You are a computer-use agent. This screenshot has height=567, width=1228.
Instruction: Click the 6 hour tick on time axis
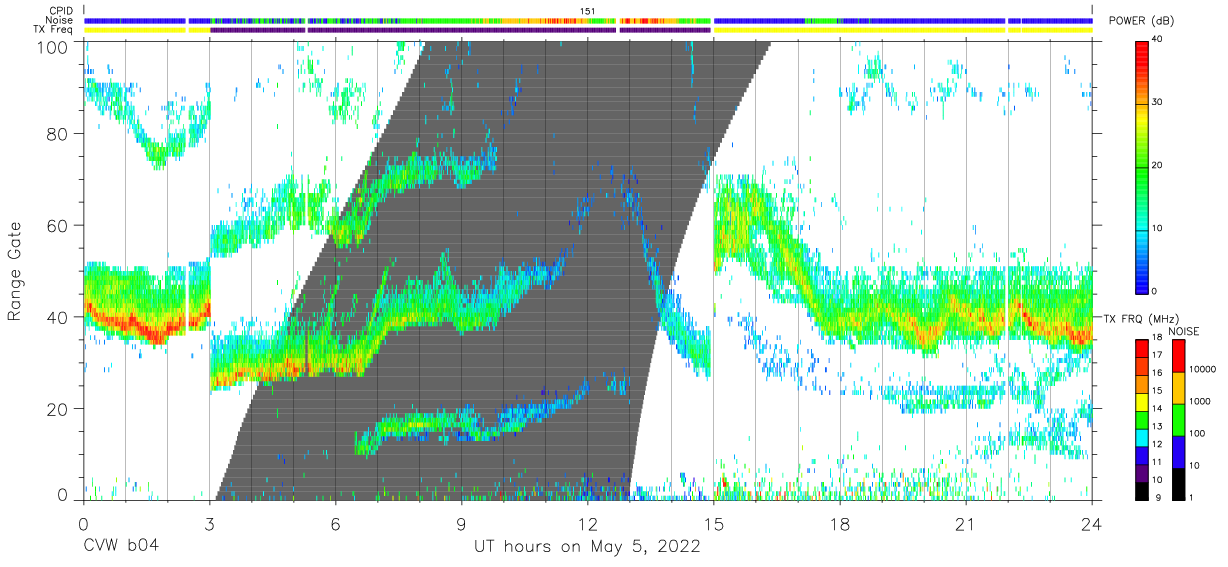tap(336, 524)
